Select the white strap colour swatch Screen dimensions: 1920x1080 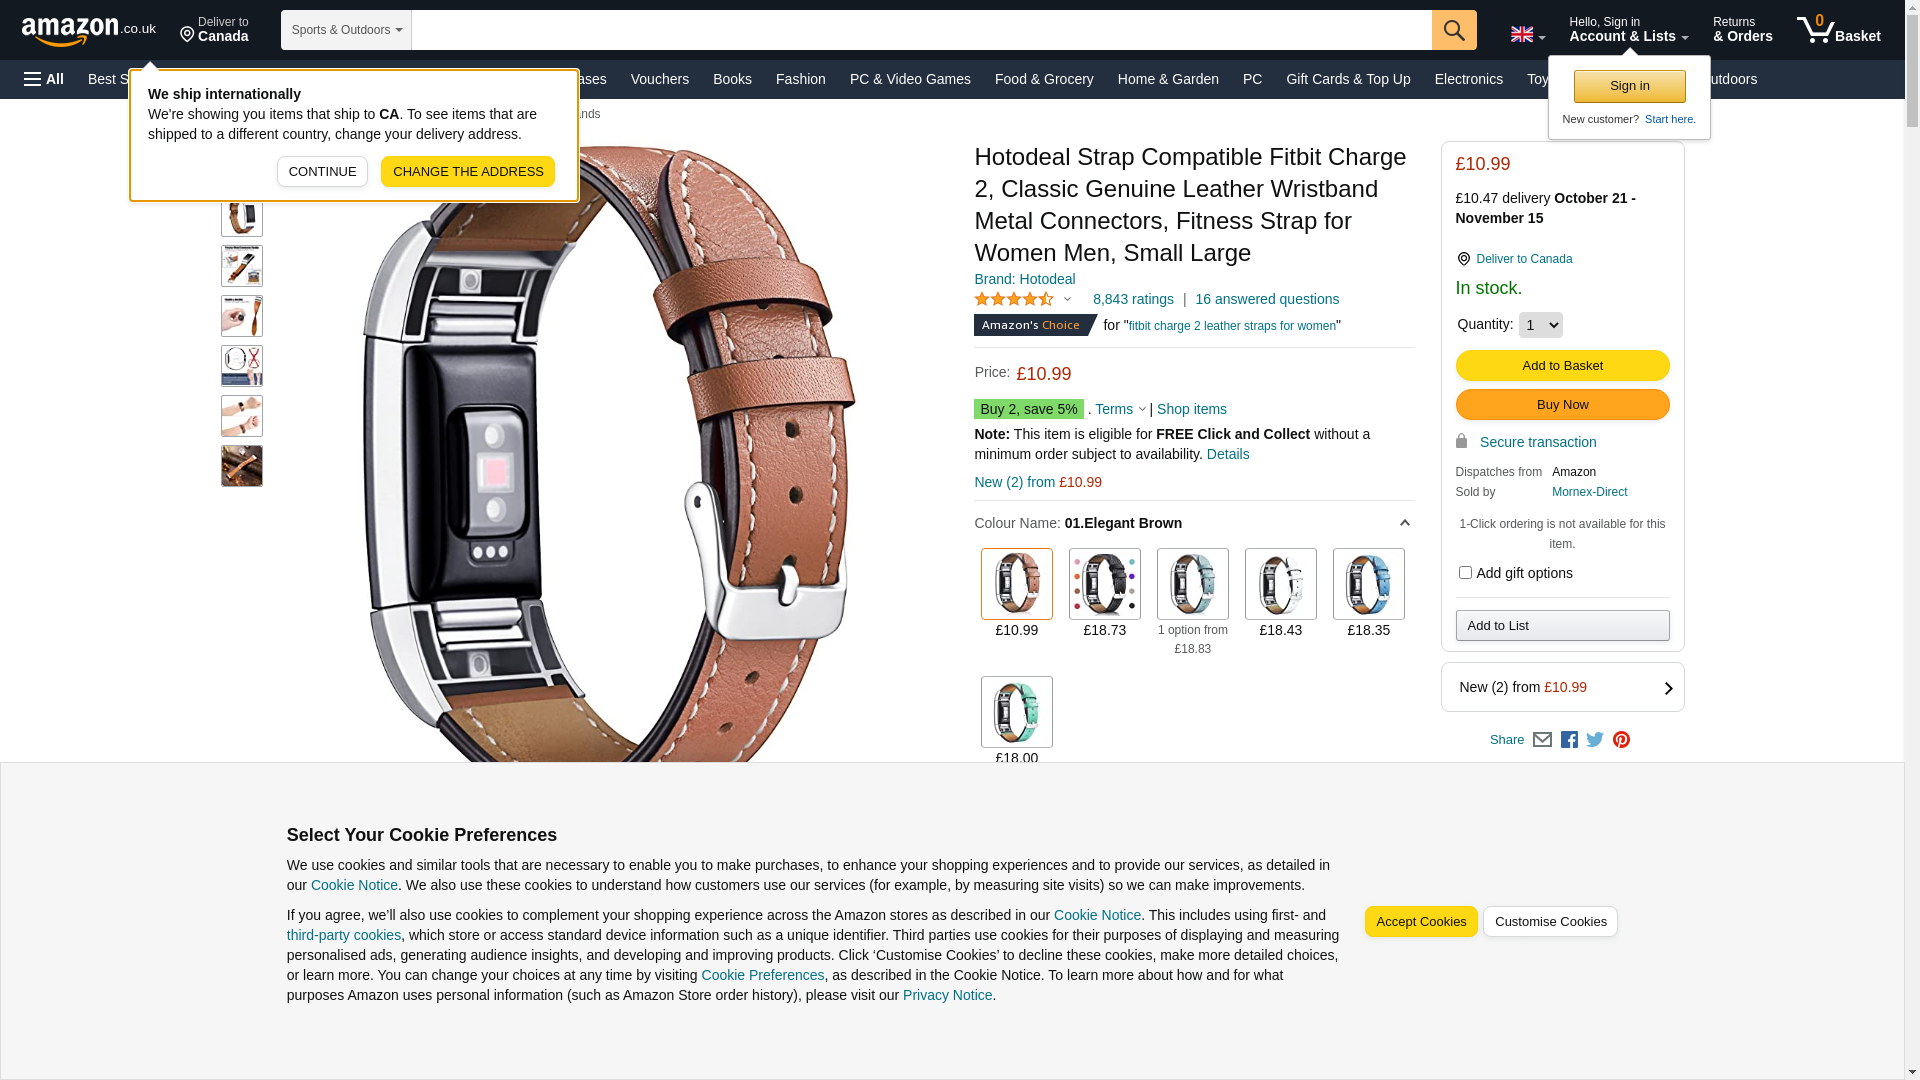point(1281,584)
